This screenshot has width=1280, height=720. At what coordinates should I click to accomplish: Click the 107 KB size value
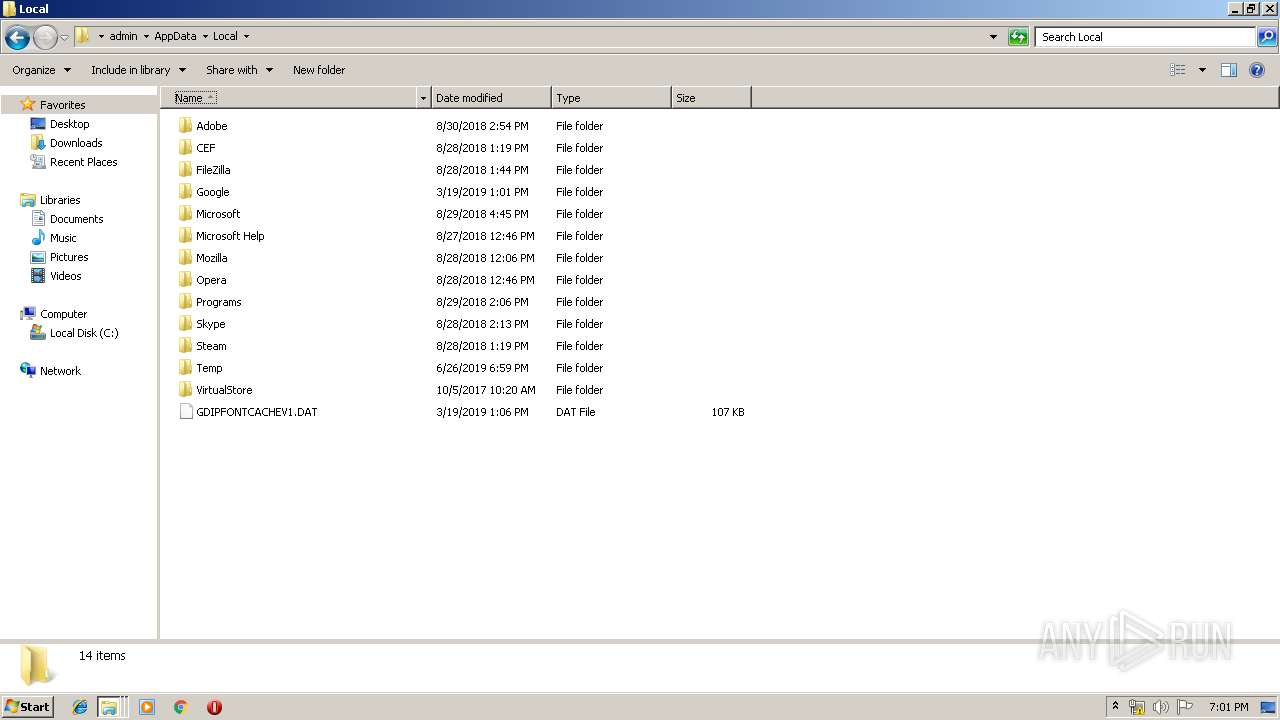(728, 412)
